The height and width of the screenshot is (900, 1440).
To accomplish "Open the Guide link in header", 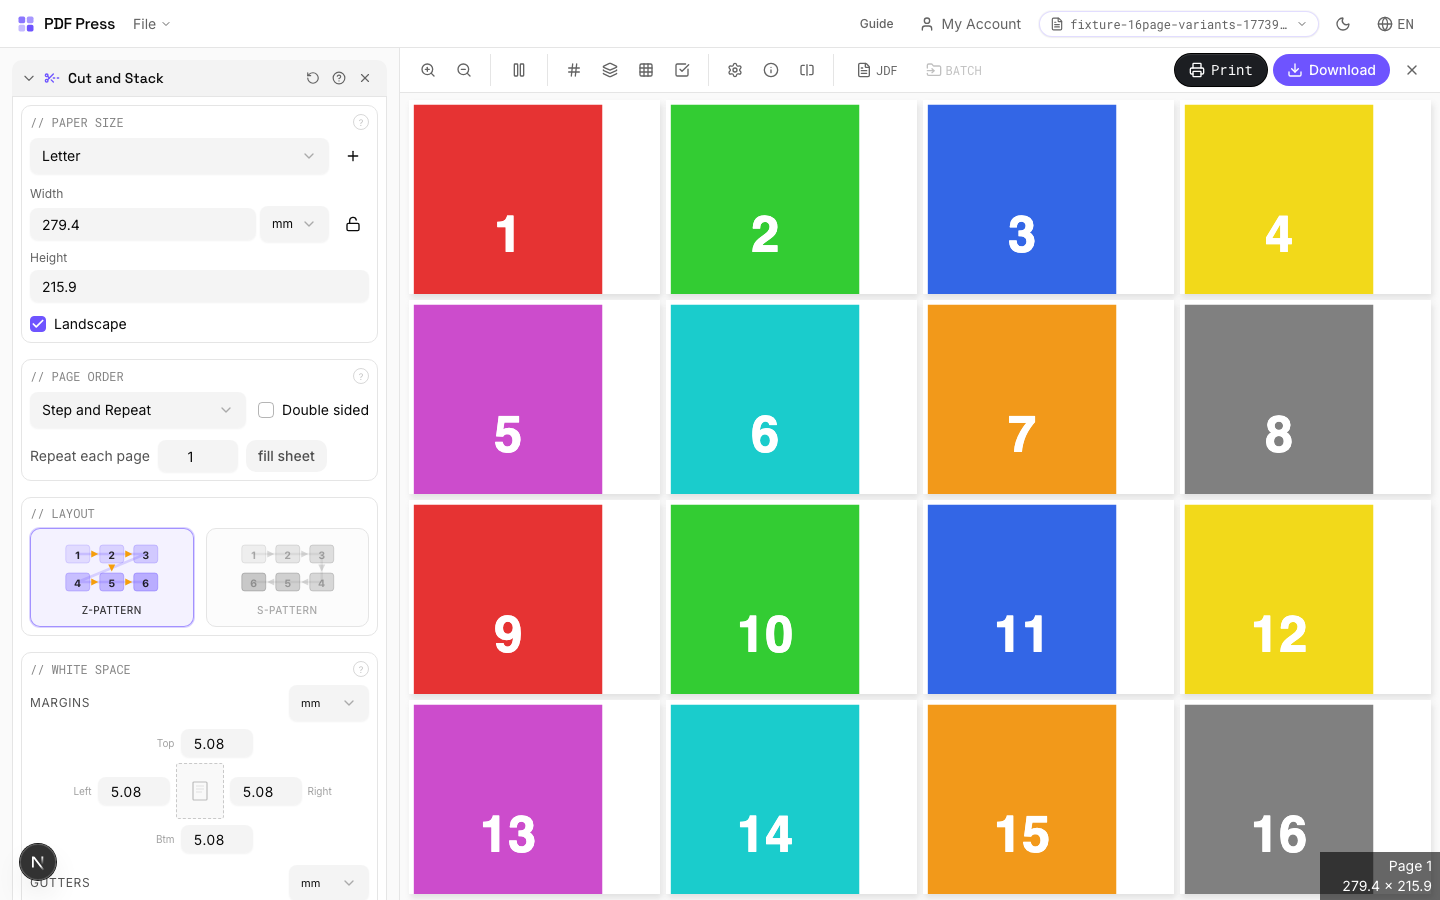I will tap(876, 24).
